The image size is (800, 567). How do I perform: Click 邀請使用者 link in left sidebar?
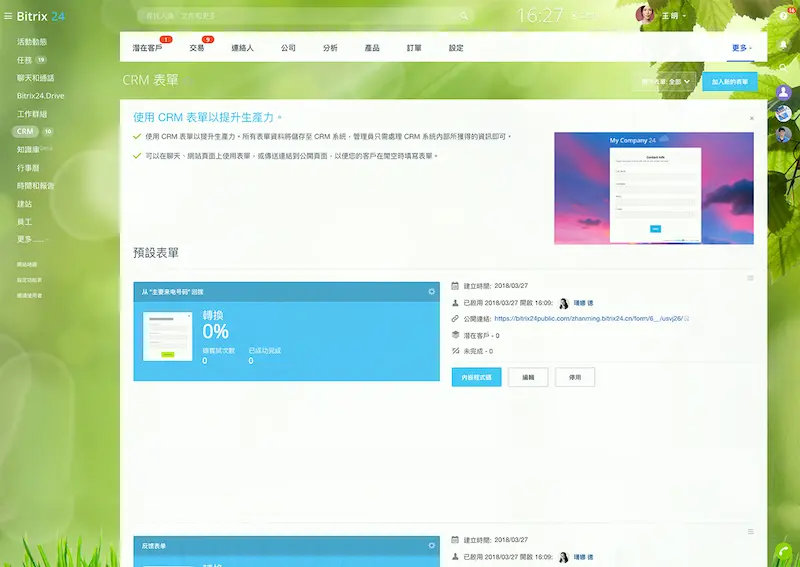pyautogui.click(x=29, y=295)
